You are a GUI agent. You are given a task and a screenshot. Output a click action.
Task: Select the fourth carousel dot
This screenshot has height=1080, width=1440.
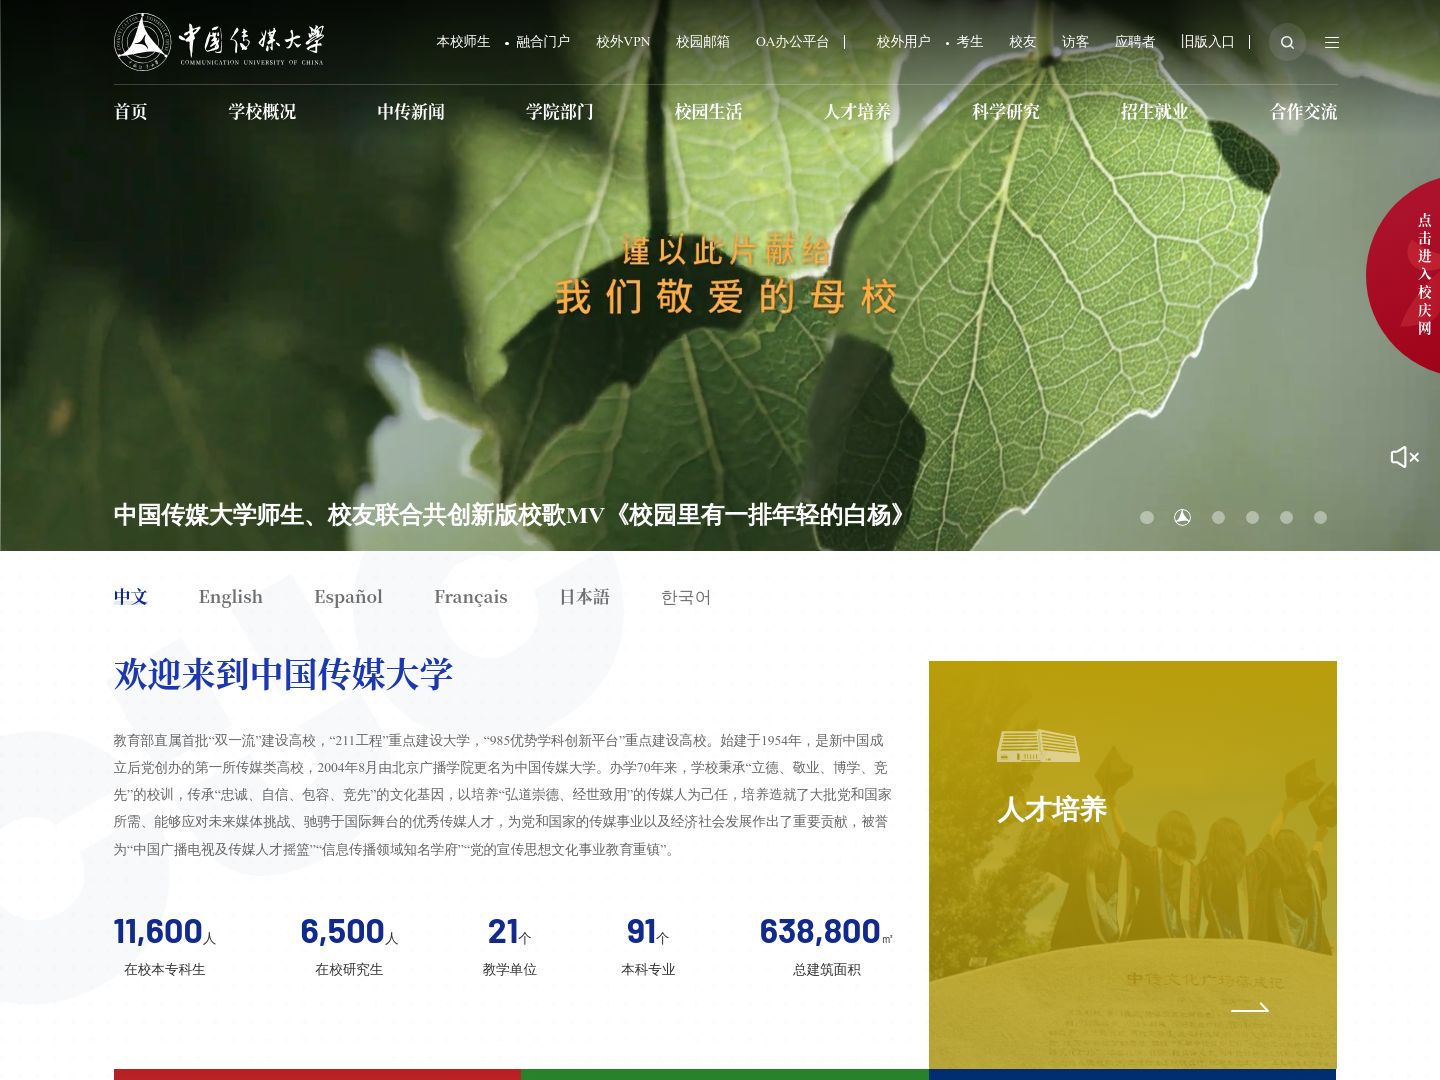coord(1252,517)
